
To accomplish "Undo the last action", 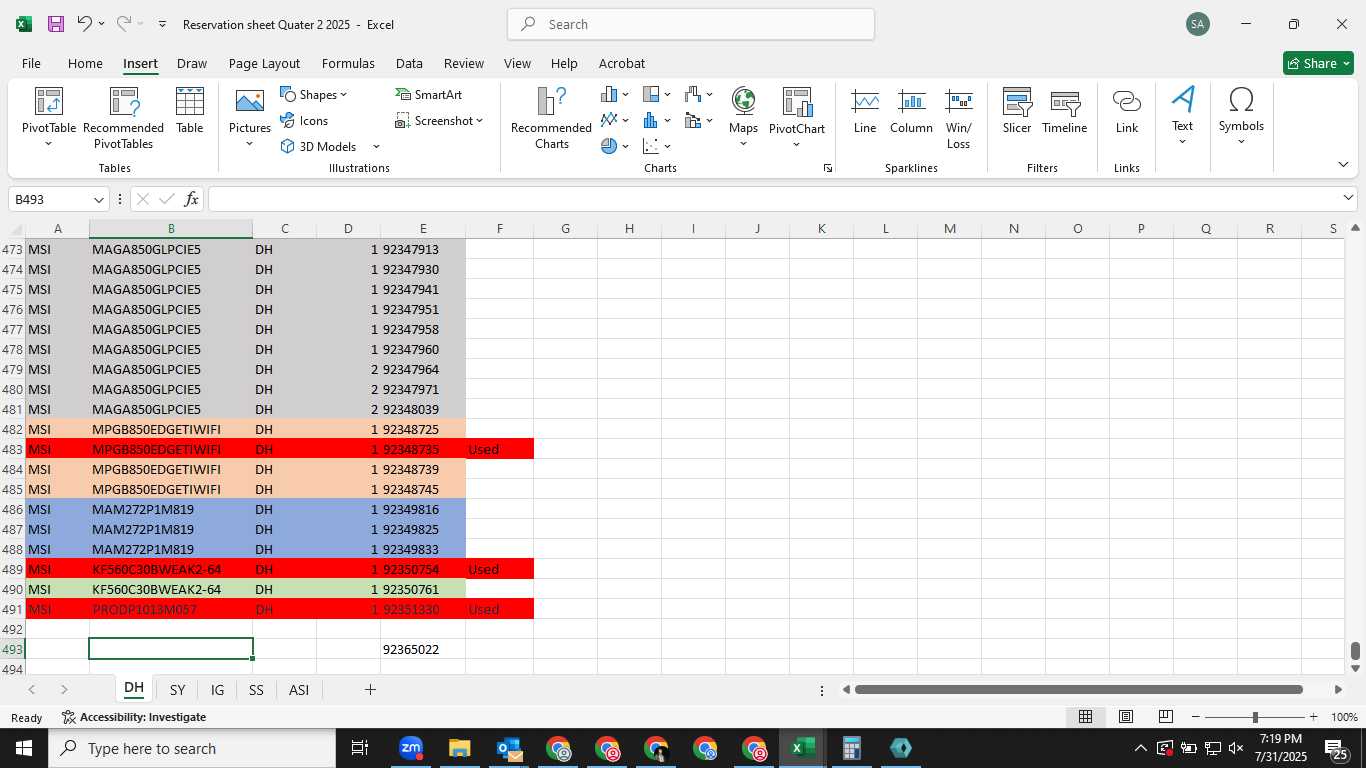I will tap(85, 24).
